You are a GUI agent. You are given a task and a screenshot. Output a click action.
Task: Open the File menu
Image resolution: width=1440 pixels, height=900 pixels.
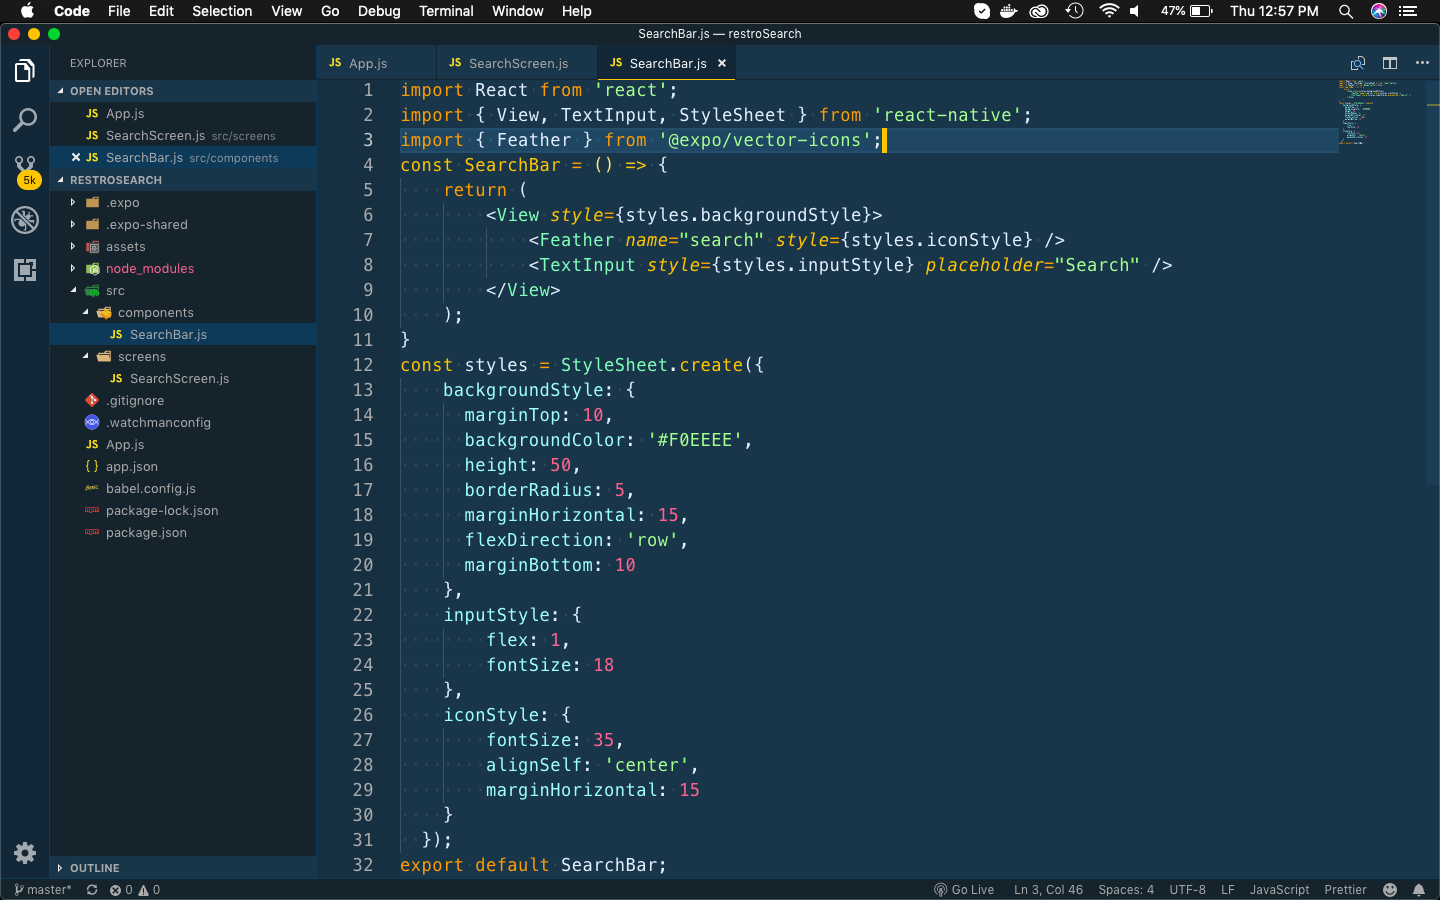pos(119,11)
